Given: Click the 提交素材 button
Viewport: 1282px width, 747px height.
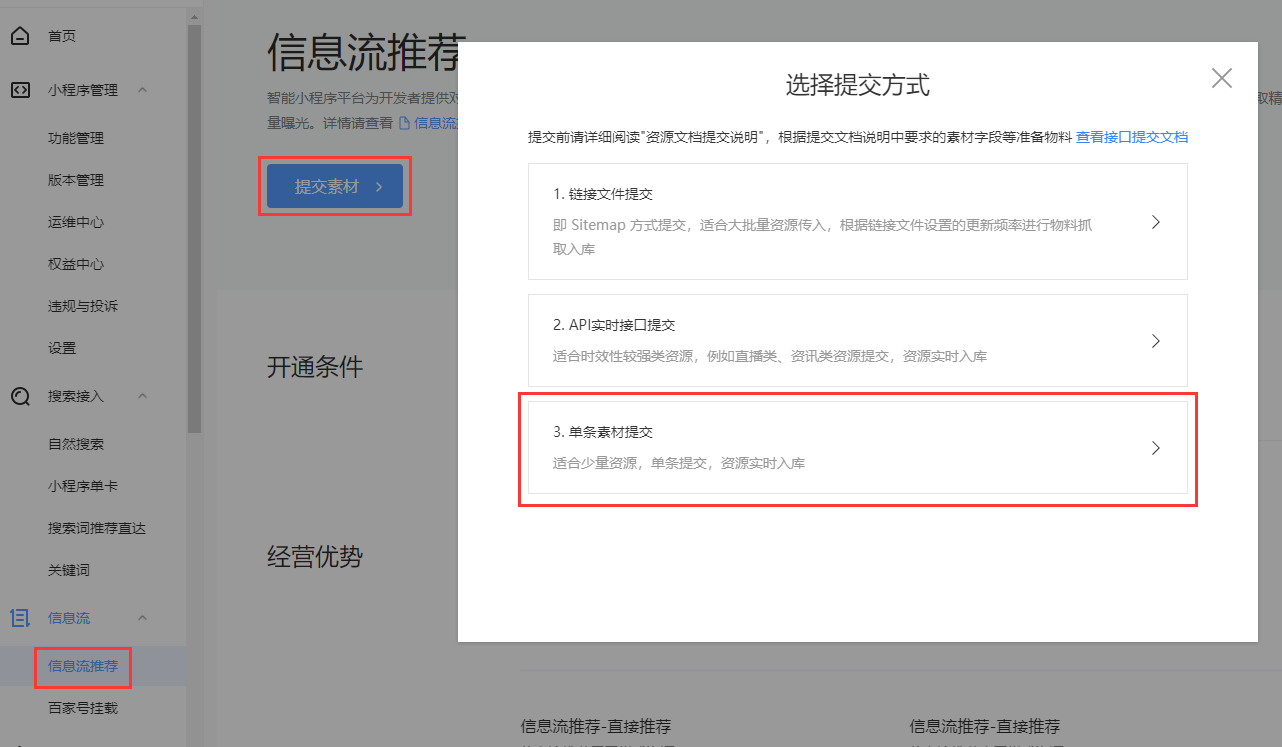Looking at the screenshot, I should tap(335, 187).
